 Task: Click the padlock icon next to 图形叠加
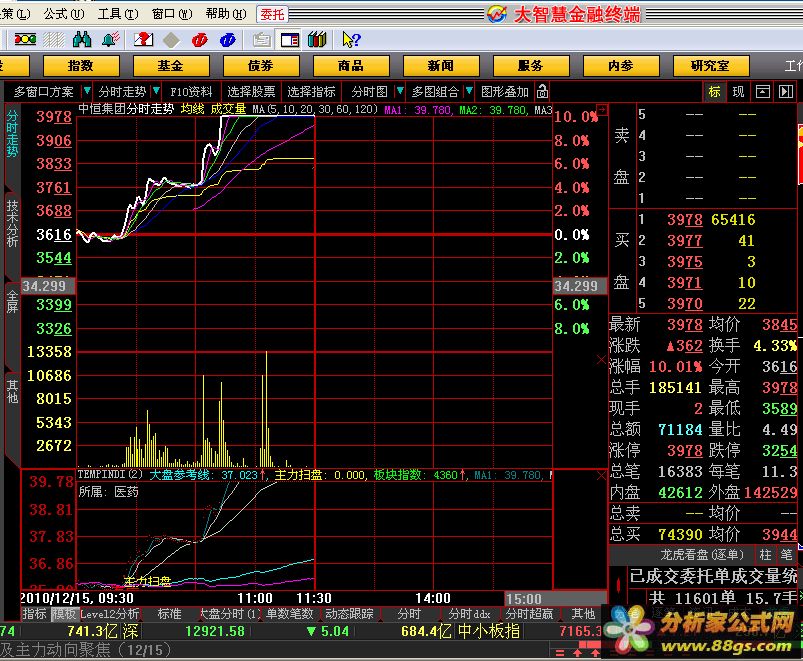tap(542, 92)
